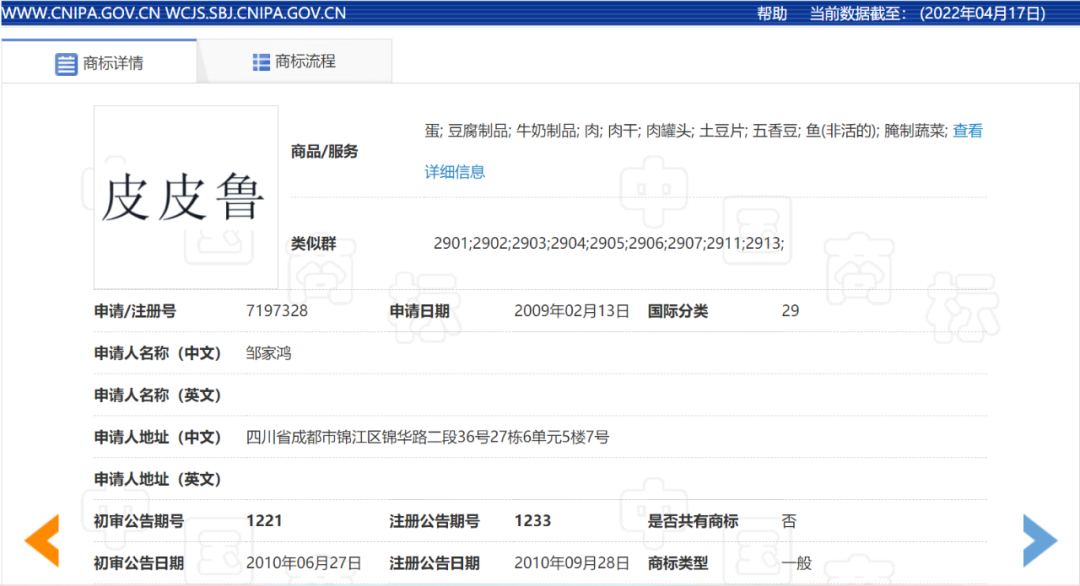
Task: Click the data cutoff date 2022年04月17日
Action: (x=982, y=13)
